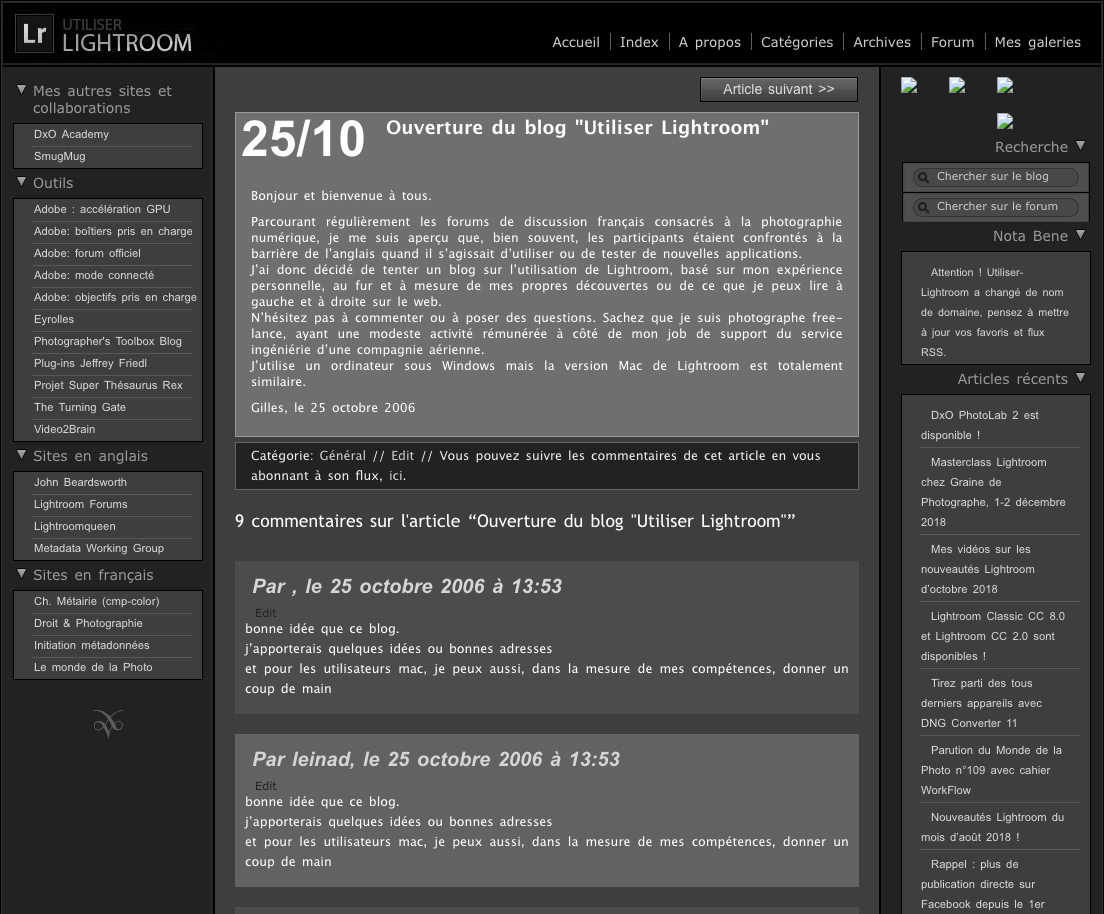Open 'Parution du Monde de la Photo n°109' article
The width and height of the screenshot is (1104, 914).
(991, 770)
